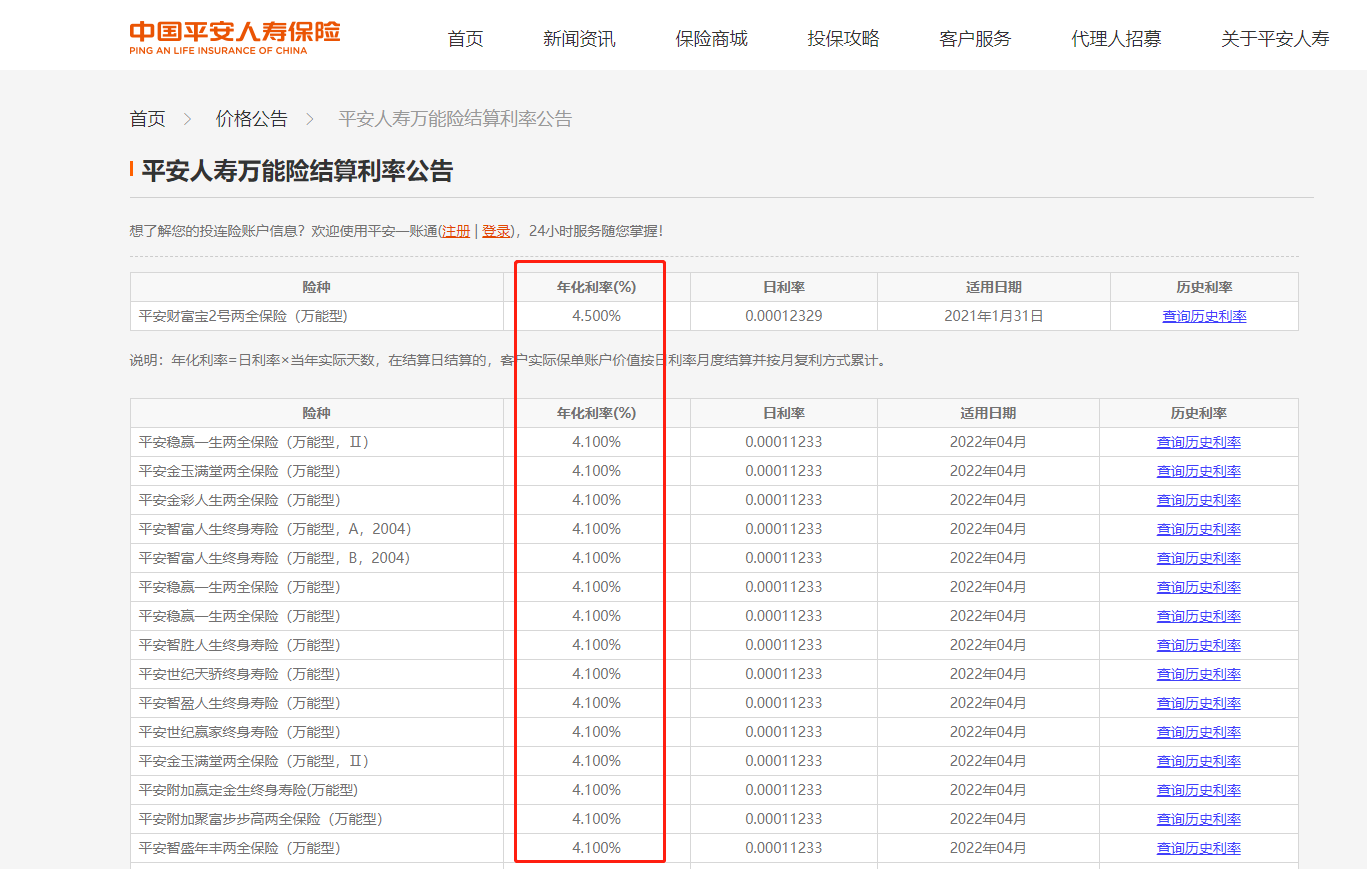Screen dimensions: 1367x869
Task: Open 查询历史利率 for 平安世纪赢家终身寿险
Action: click(x=1199, y=732)
